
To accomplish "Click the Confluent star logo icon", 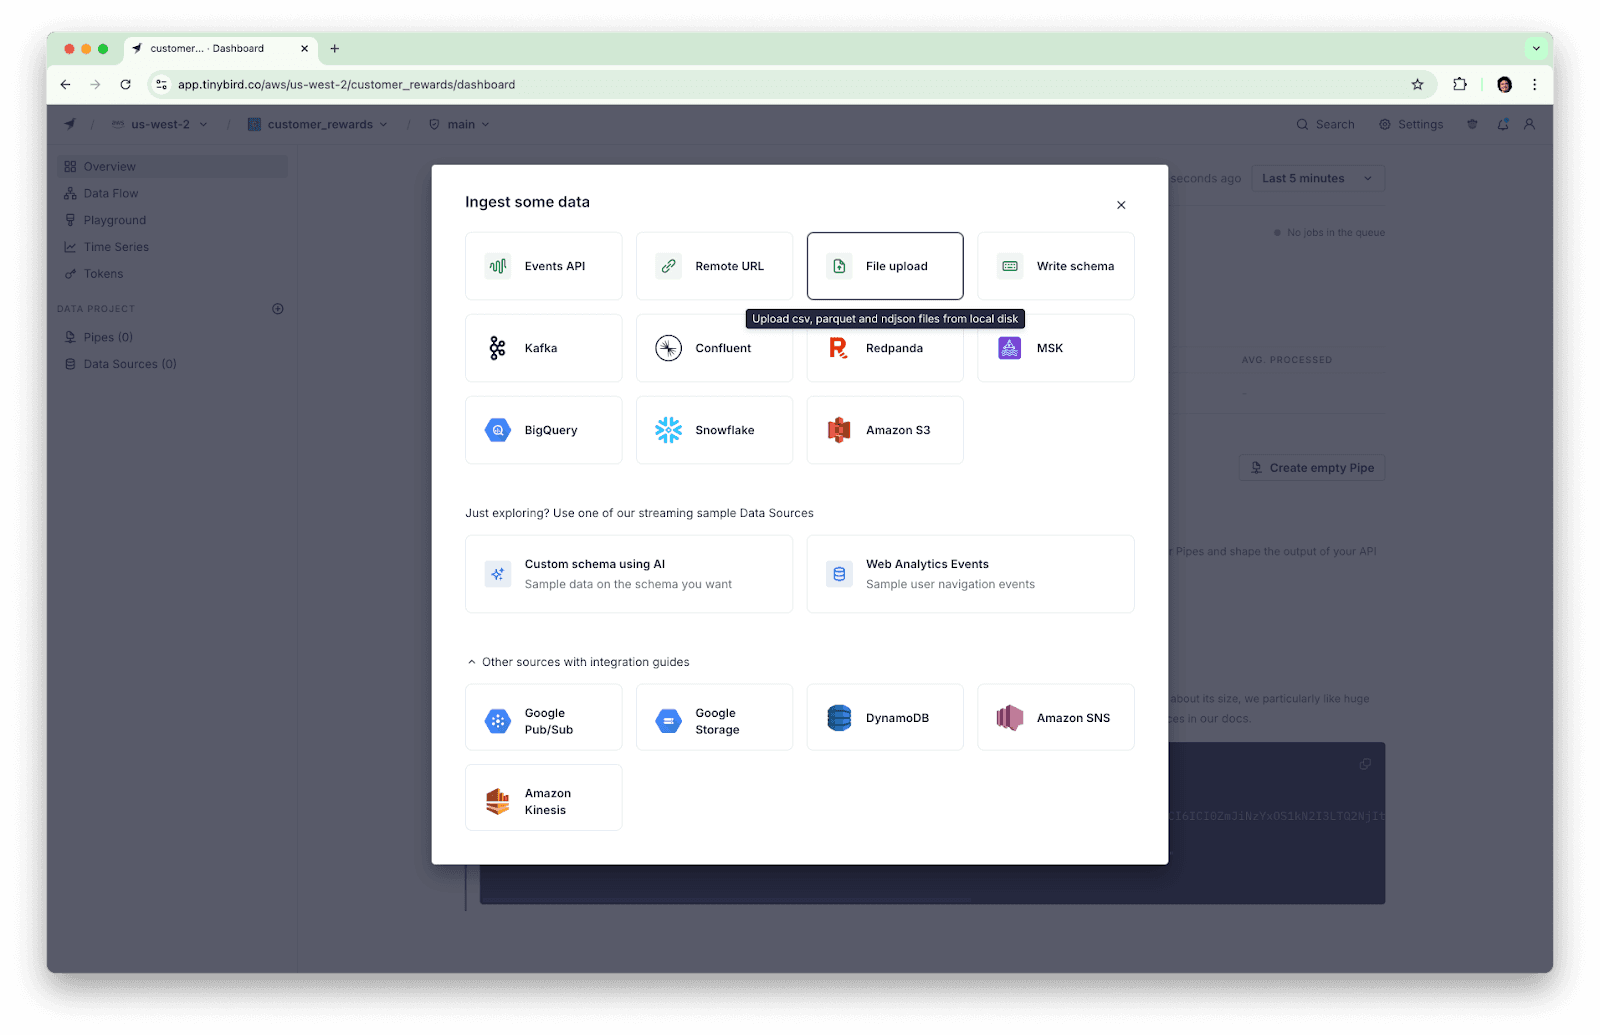I will [x=668, y=348].
